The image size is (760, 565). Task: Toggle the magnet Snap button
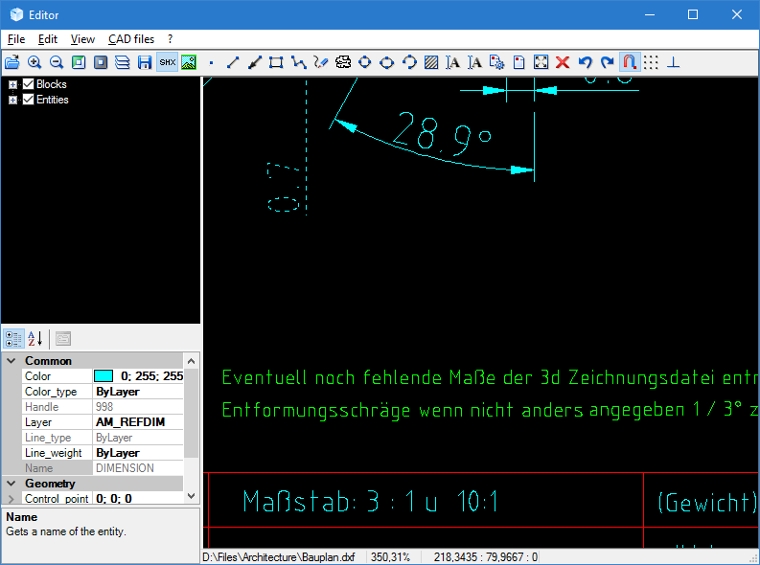click(x=629, y=62)
